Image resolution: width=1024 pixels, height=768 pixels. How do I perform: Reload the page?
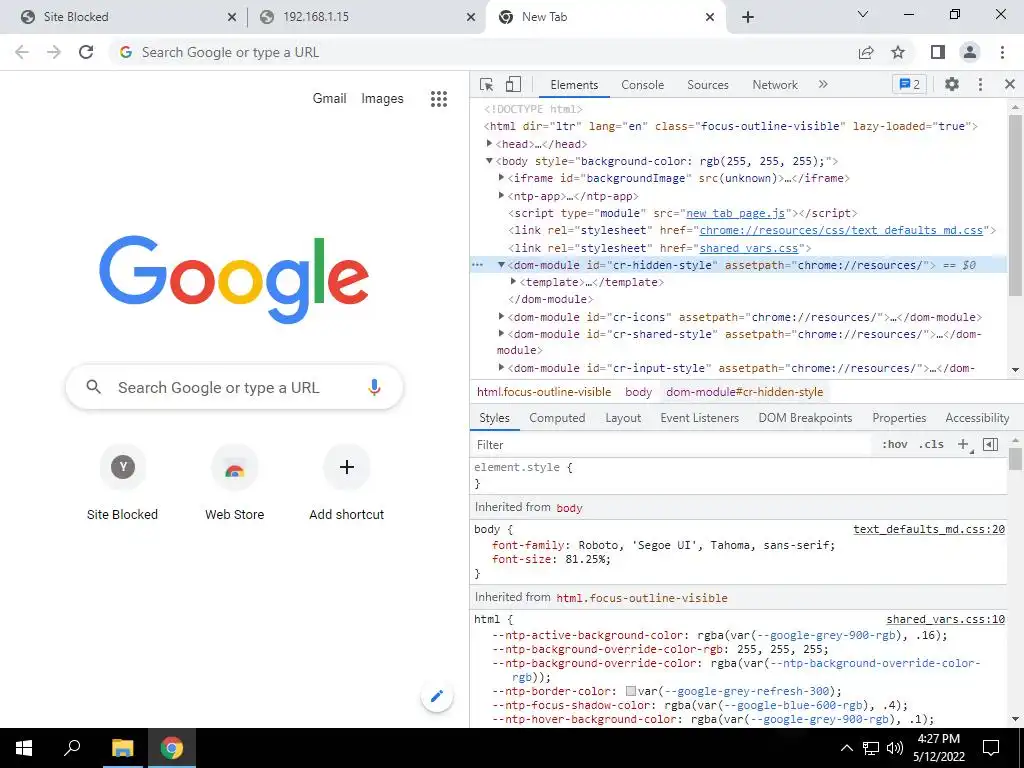[86, 52]
